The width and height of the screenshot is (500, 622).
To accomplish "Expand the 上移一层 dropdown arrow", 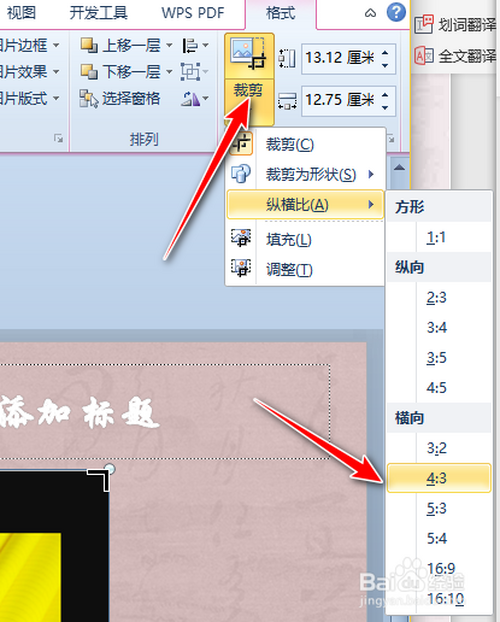I will (169, 45).
